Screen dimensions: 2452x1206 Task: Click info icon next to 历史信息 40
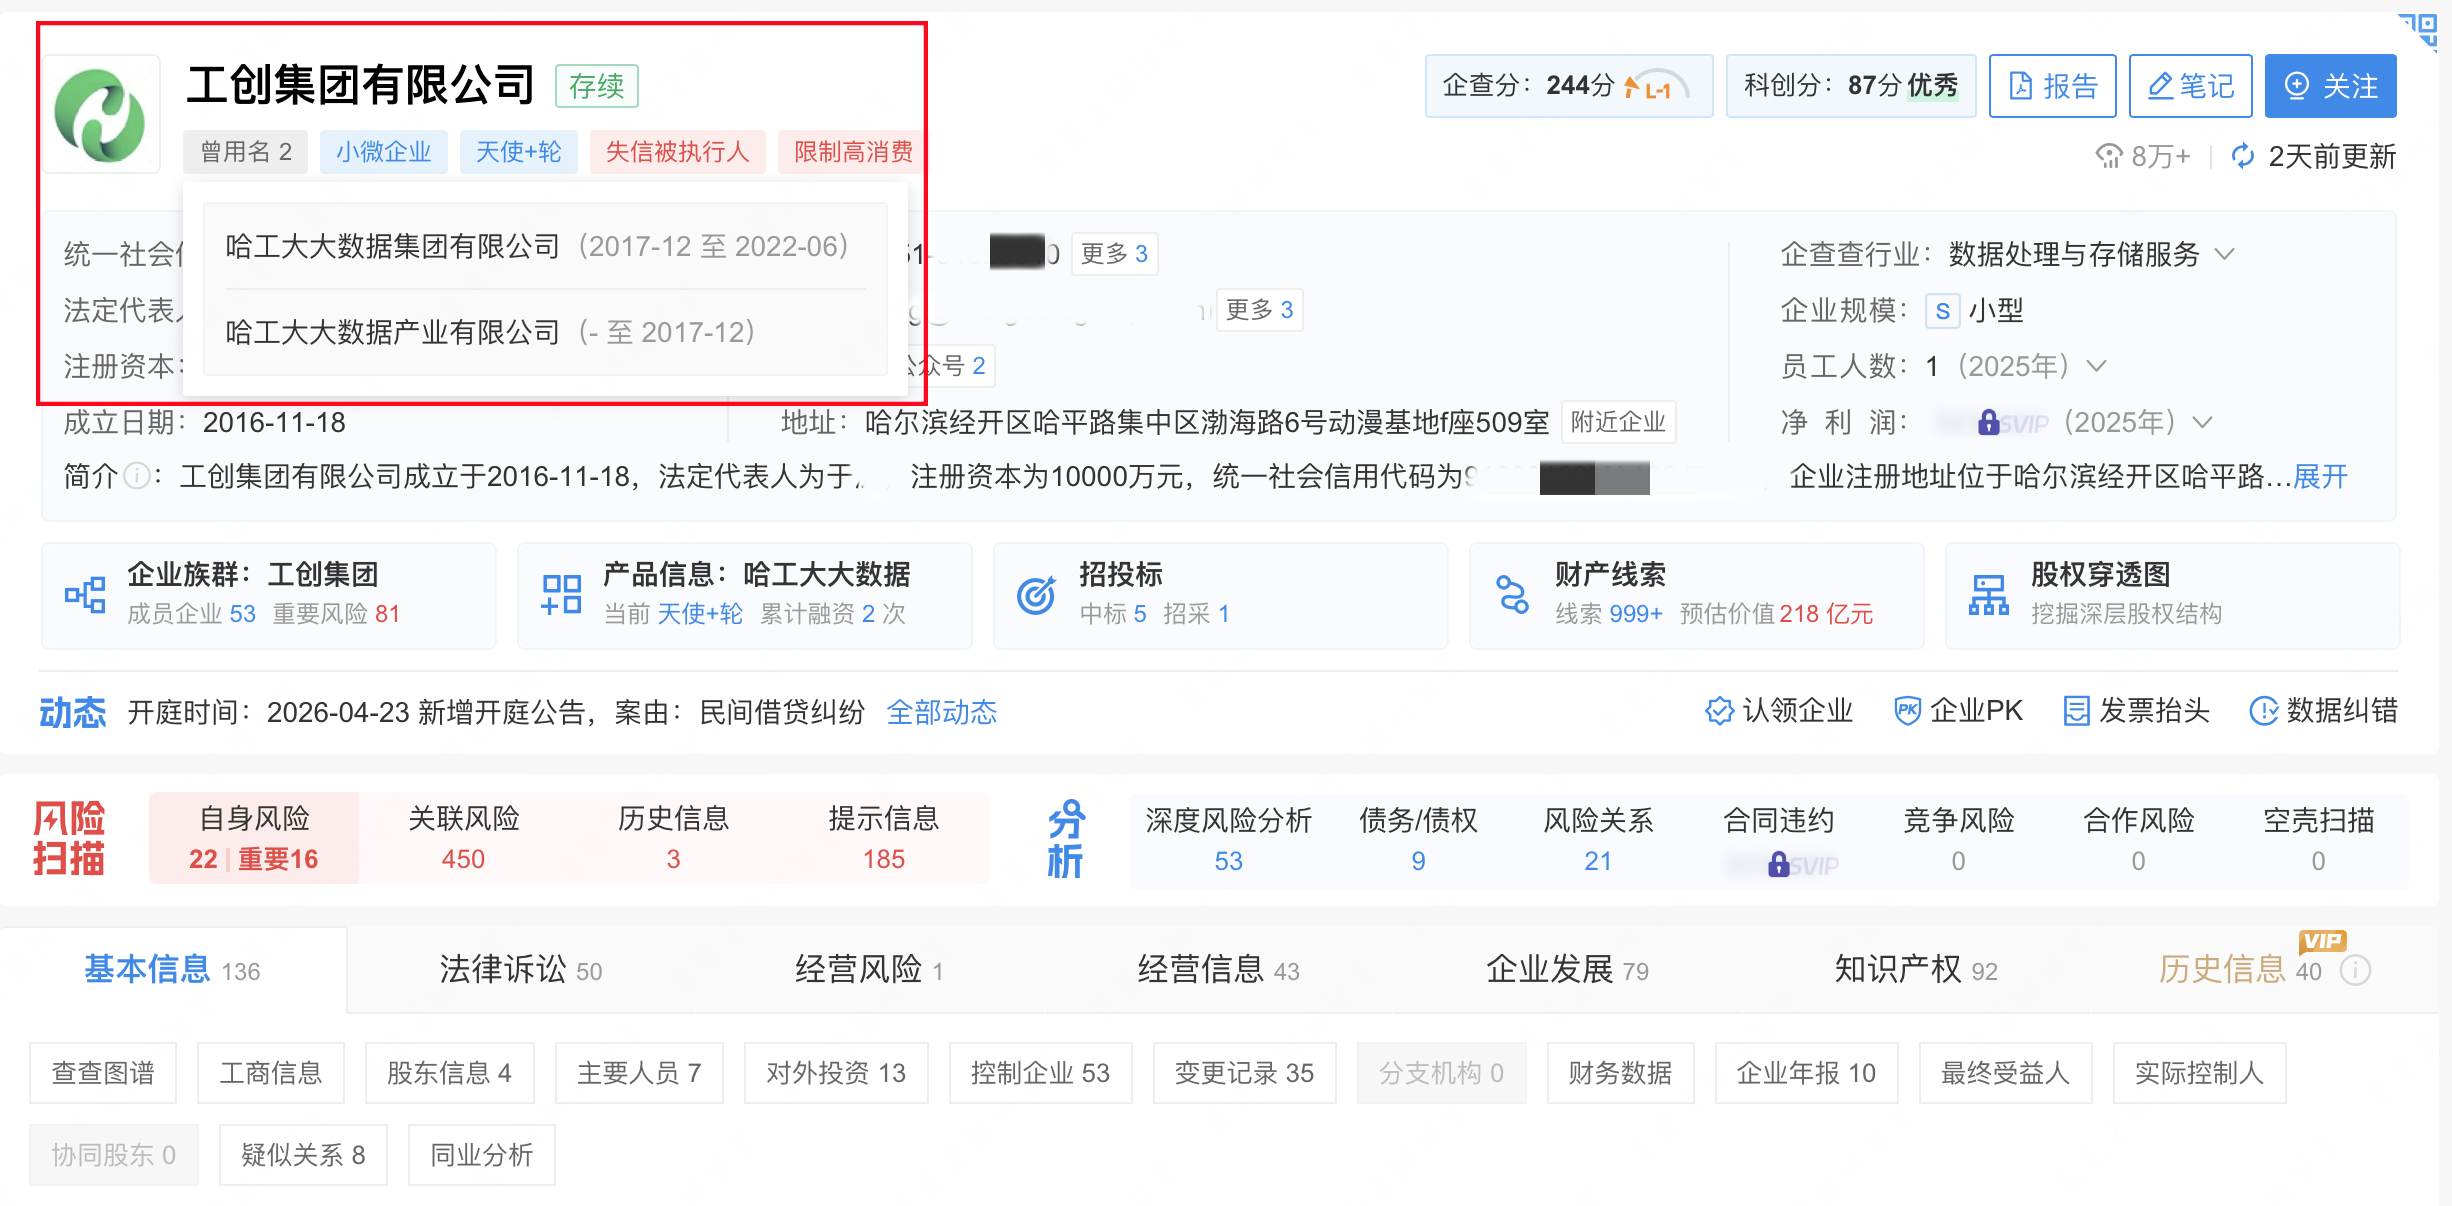2356,970
